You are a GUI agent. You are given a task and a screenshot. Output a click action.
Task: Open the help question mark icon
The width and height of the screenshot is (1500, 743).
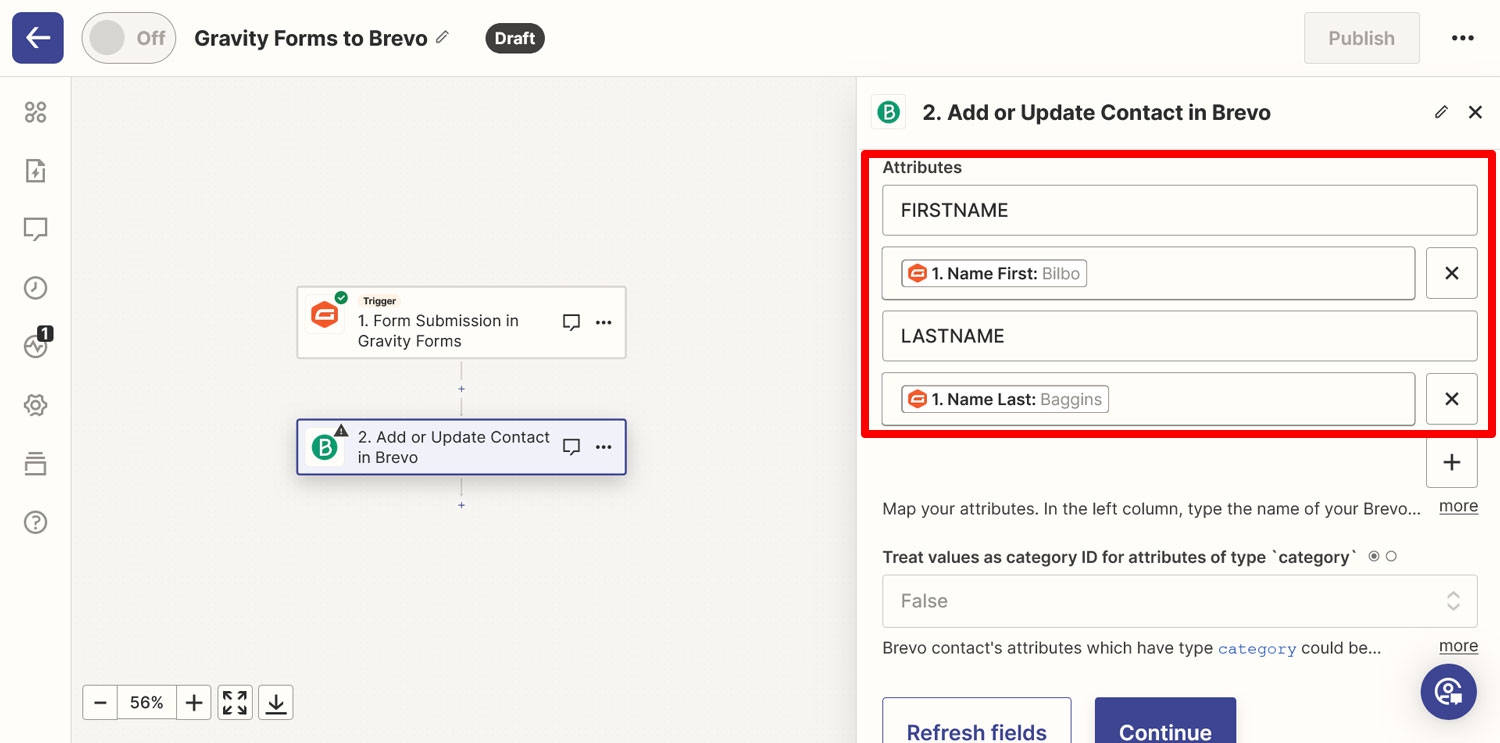tap(36, 522)
